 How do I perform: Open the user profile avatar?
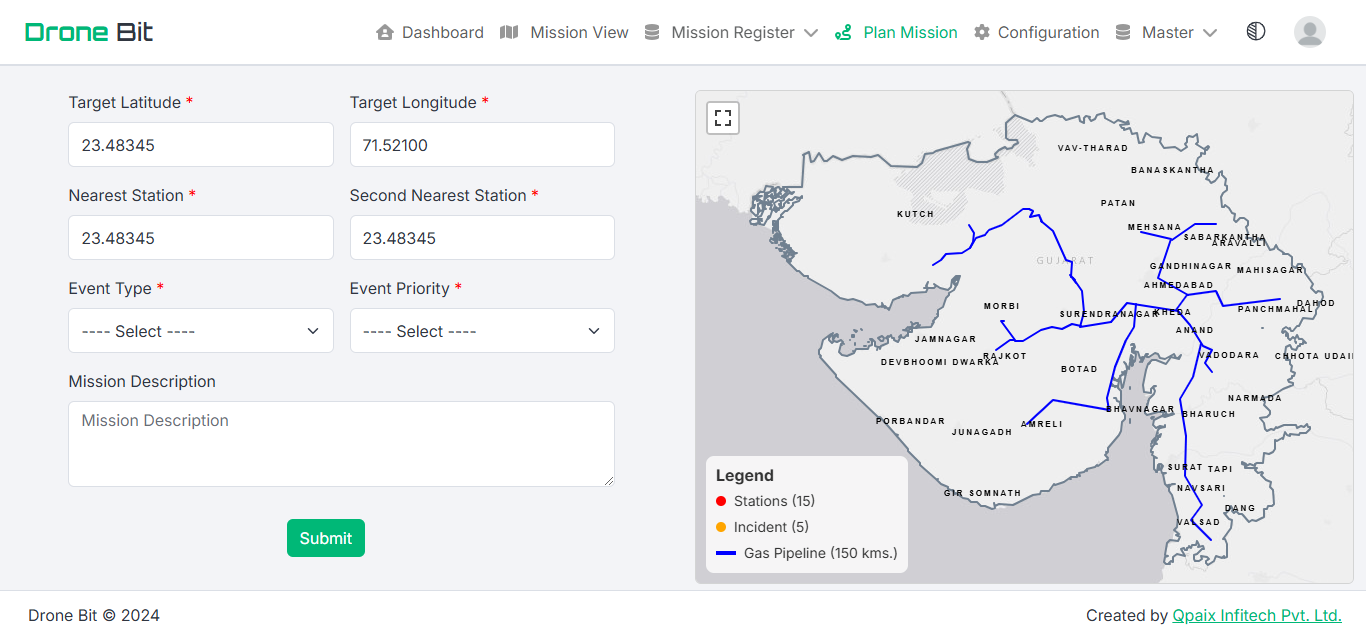click(x=1309, y=32)
